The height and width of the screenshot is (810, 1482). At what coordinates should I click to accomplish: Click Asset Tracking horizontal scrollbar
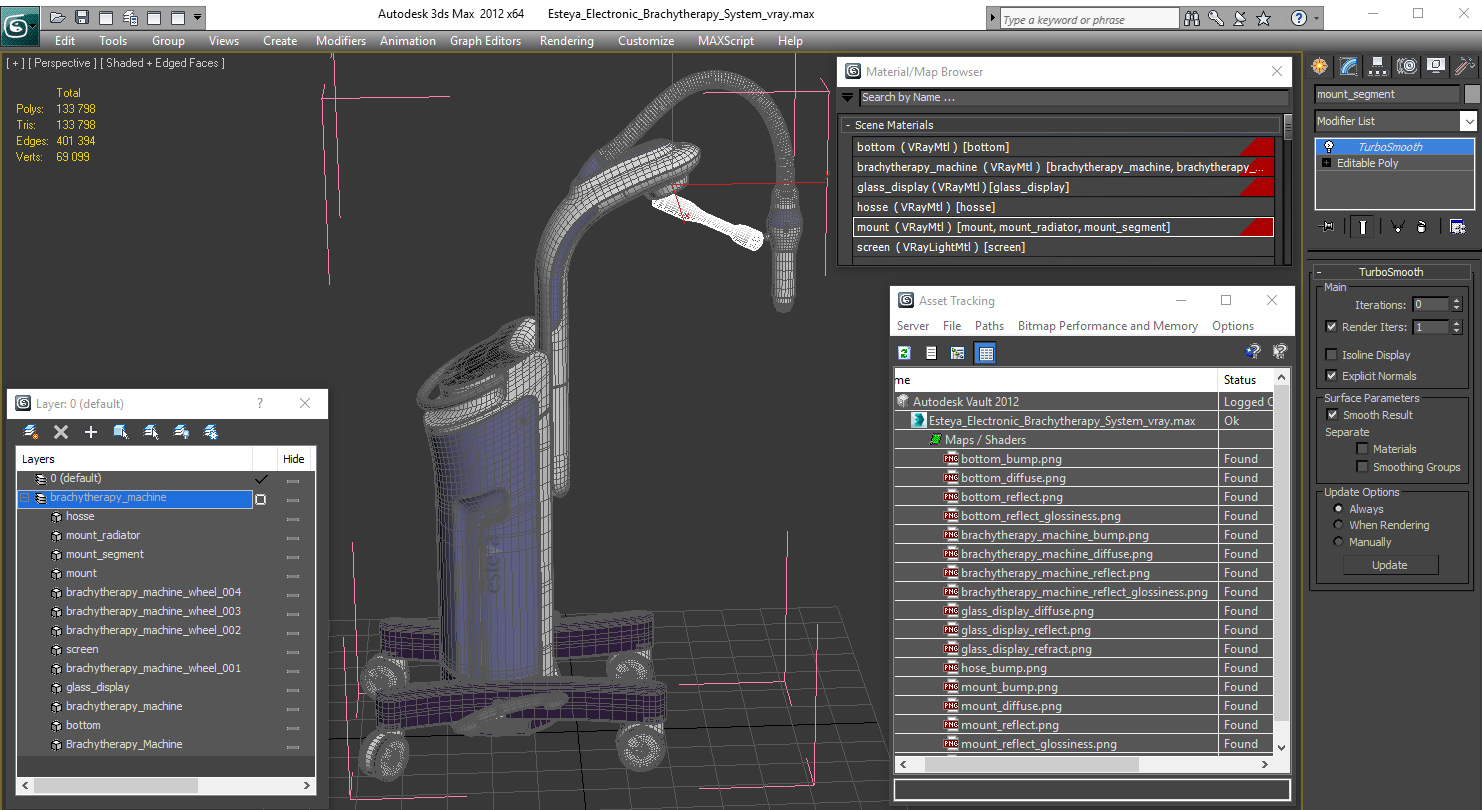(1032, 764)
